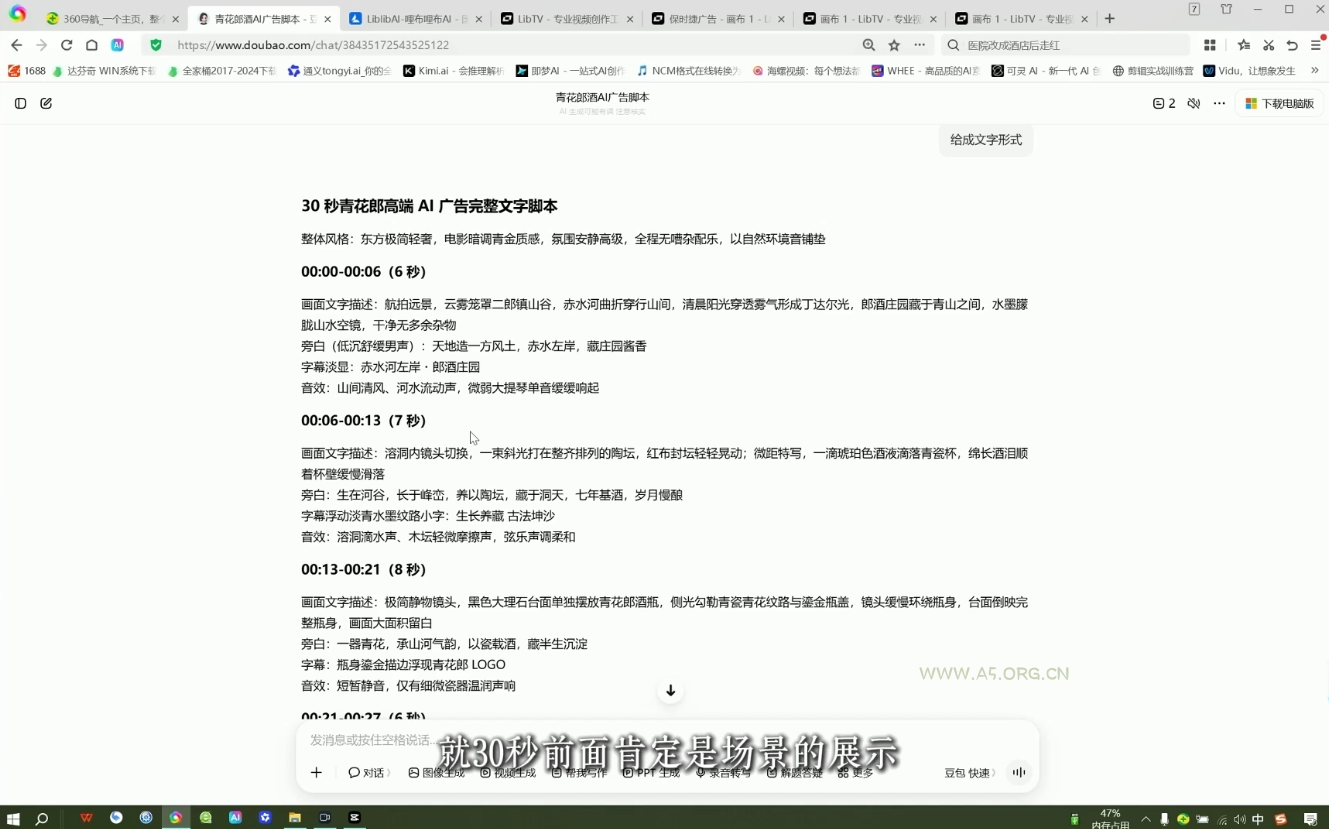Expand the 对话 mode selector
The height and width of the screenshot is (829, 1329).
pyautogui.click(x=368, y=773)
